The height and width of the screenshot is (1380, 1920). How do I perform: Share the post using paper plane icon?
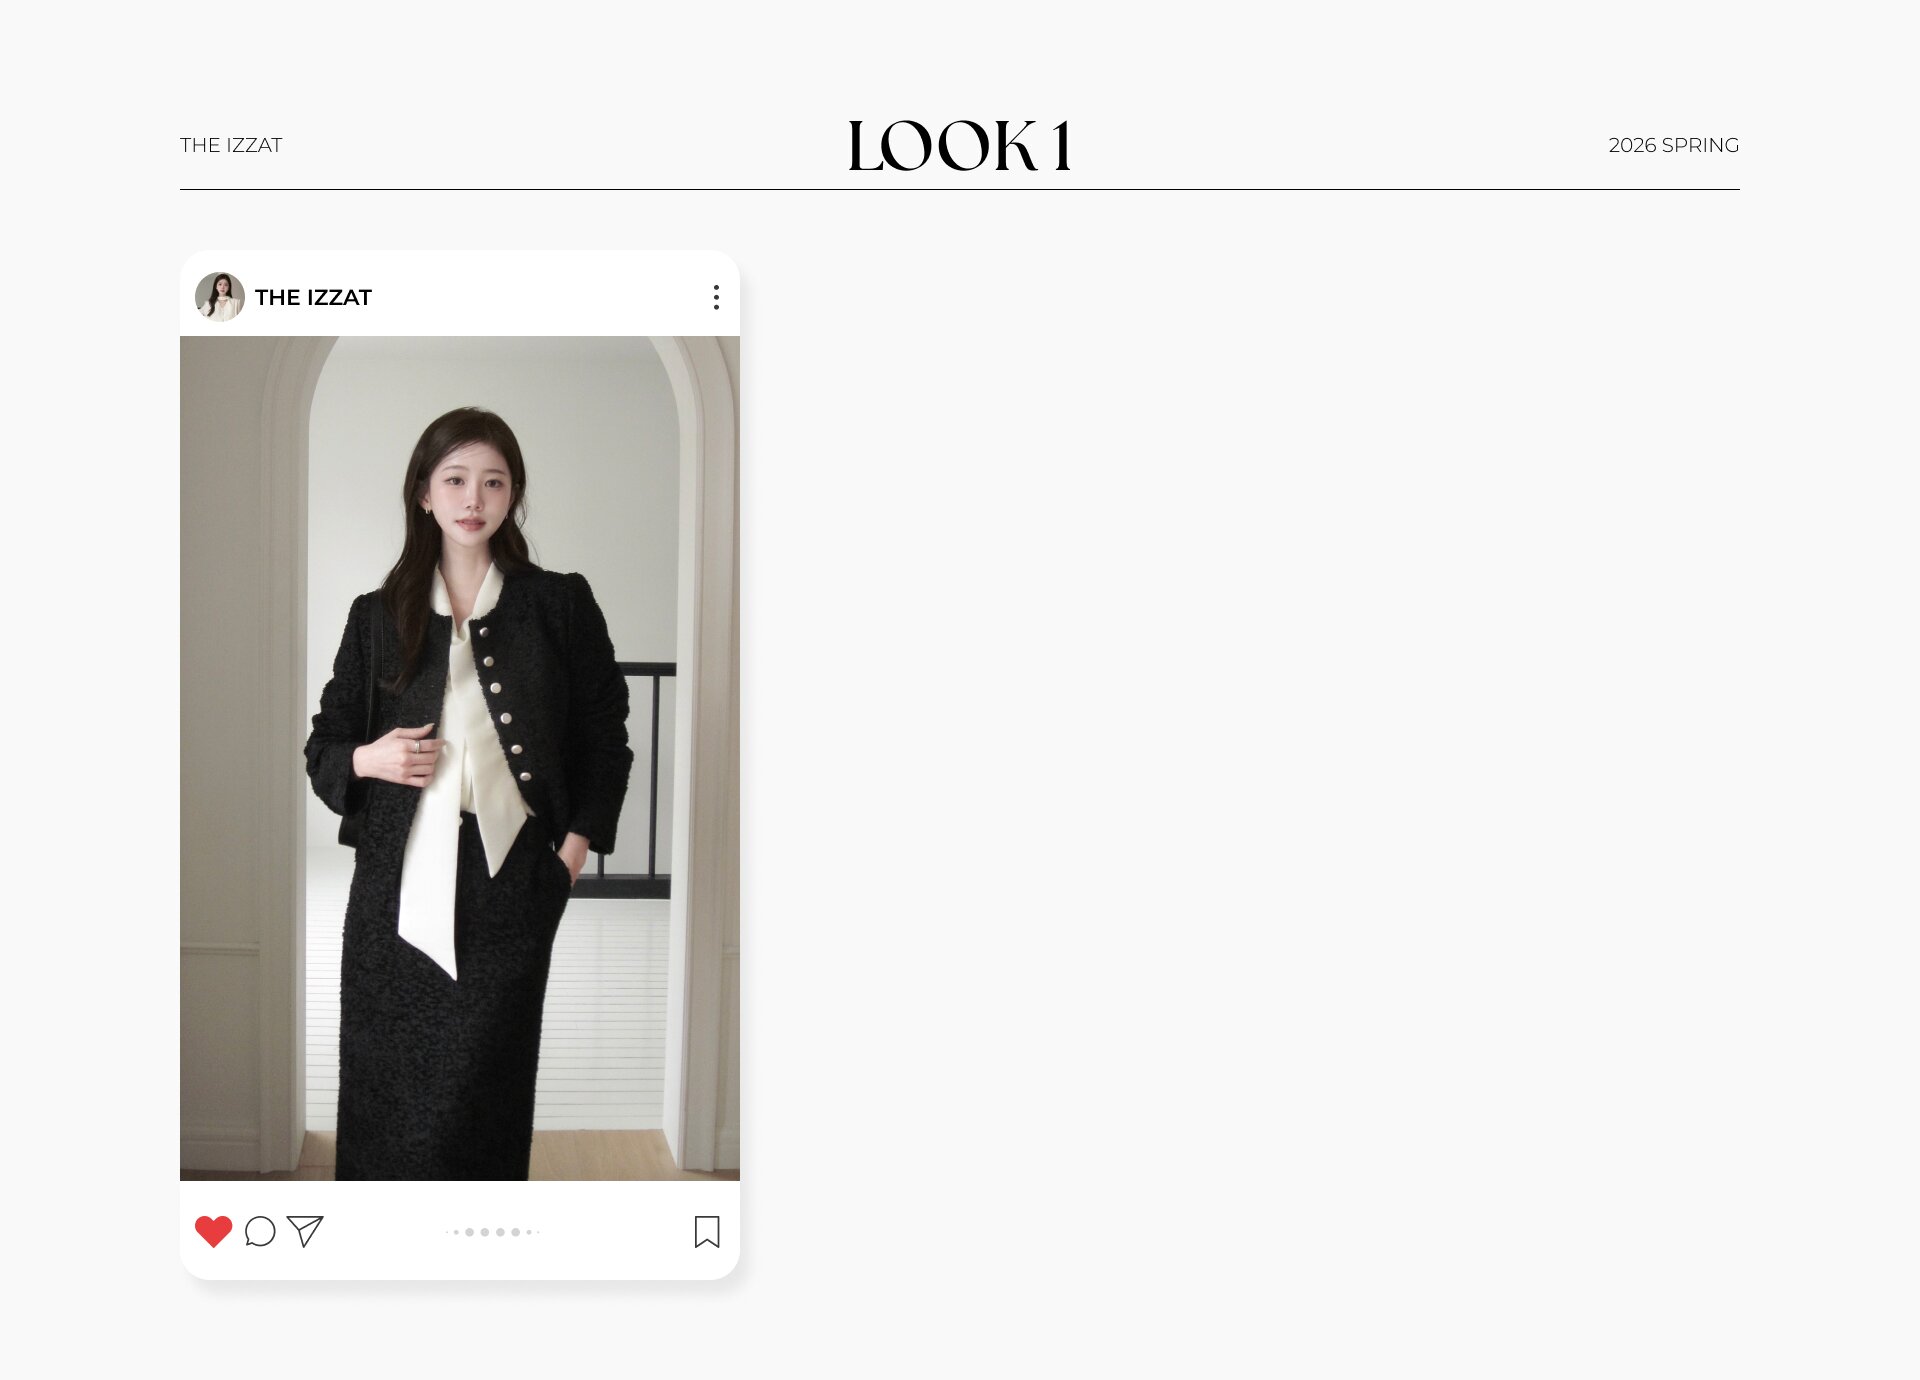(305, 1231)
